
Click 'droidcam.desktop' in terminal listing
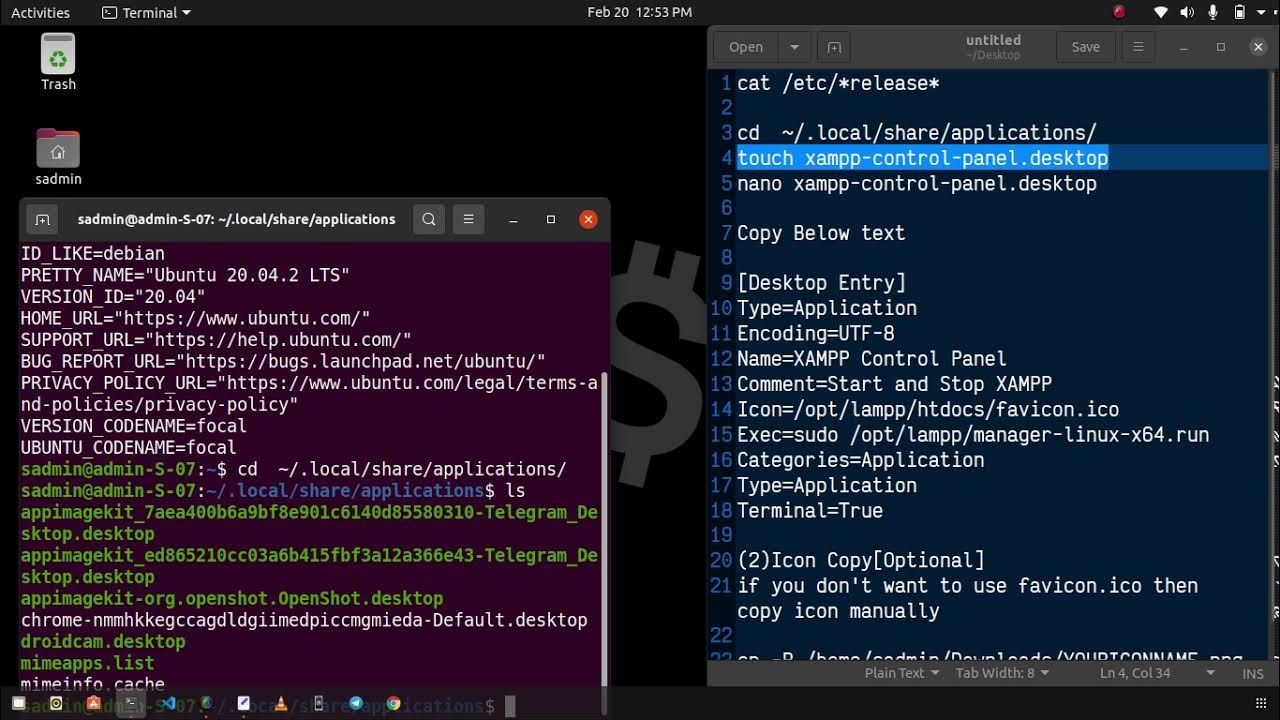[103, 641]
